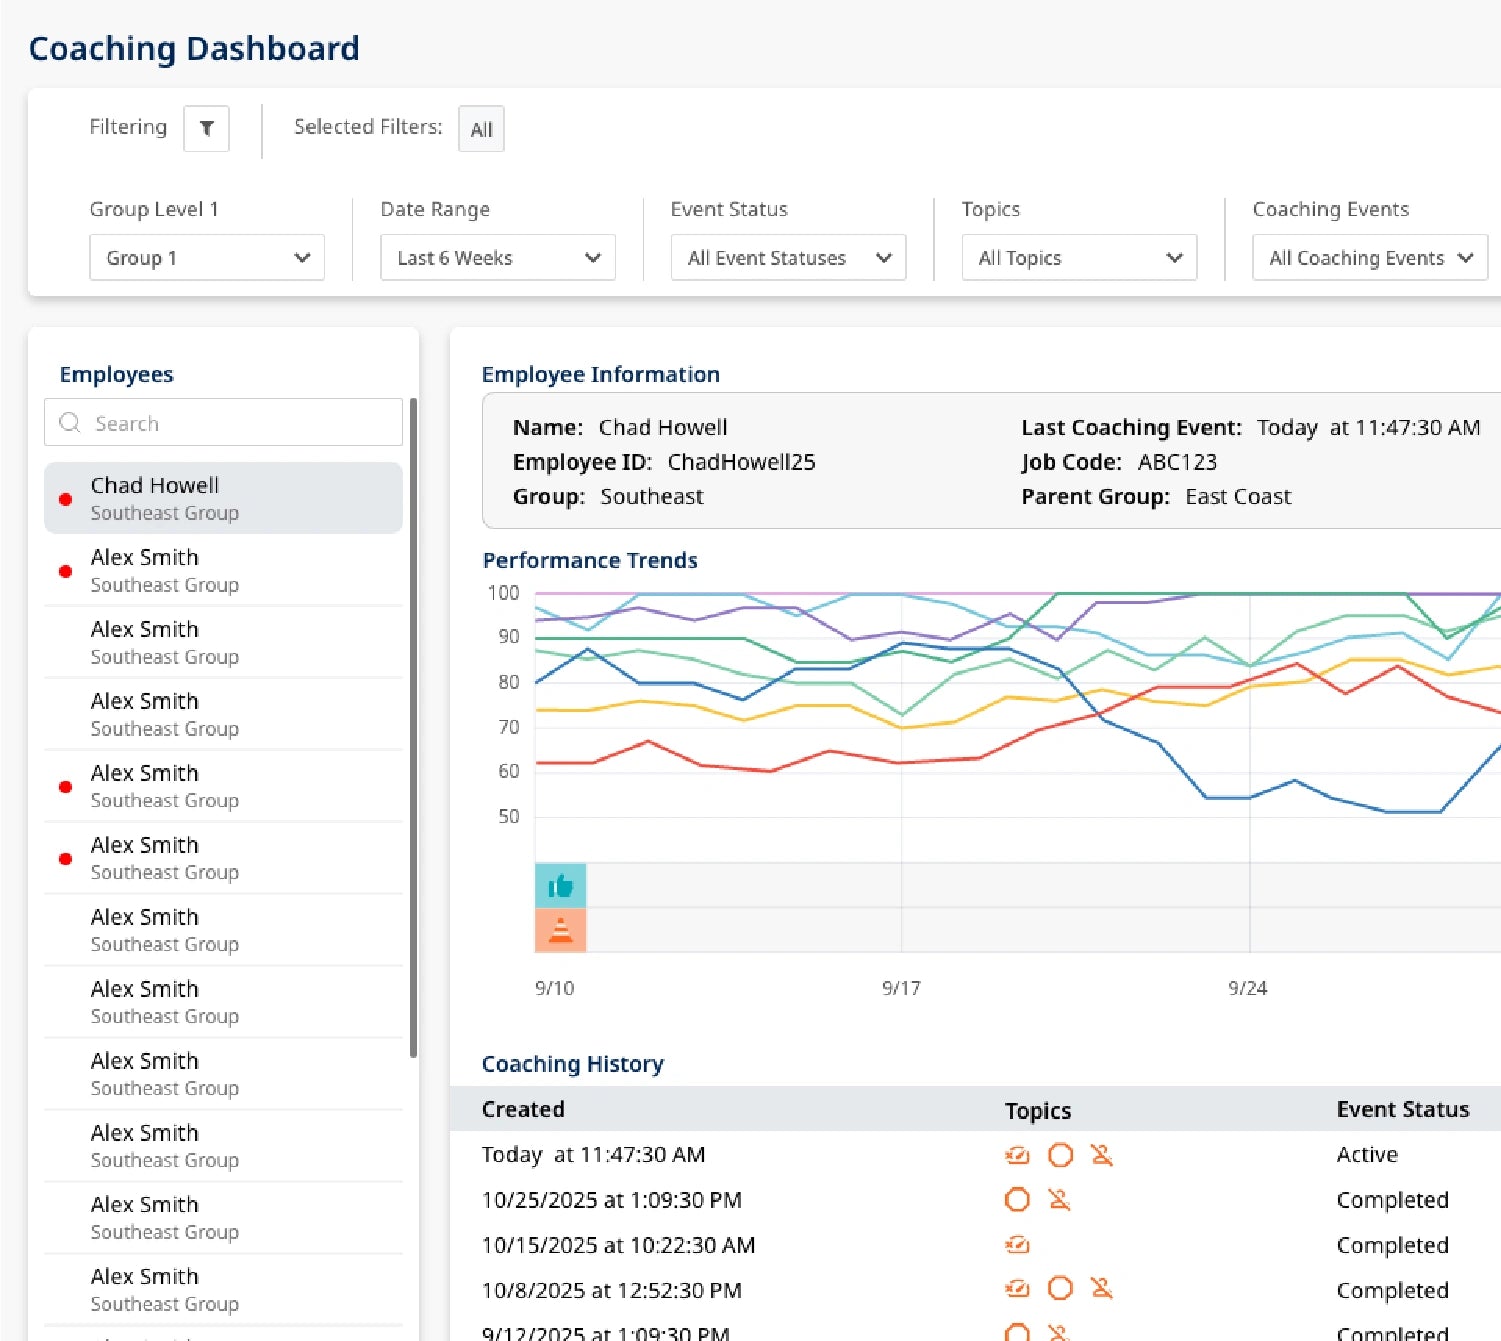Click circle topic icon in 10/8/2025 row
Viewport: 1501px width, 1341px height.
pyautogui.click(x=1060, y=1289)
